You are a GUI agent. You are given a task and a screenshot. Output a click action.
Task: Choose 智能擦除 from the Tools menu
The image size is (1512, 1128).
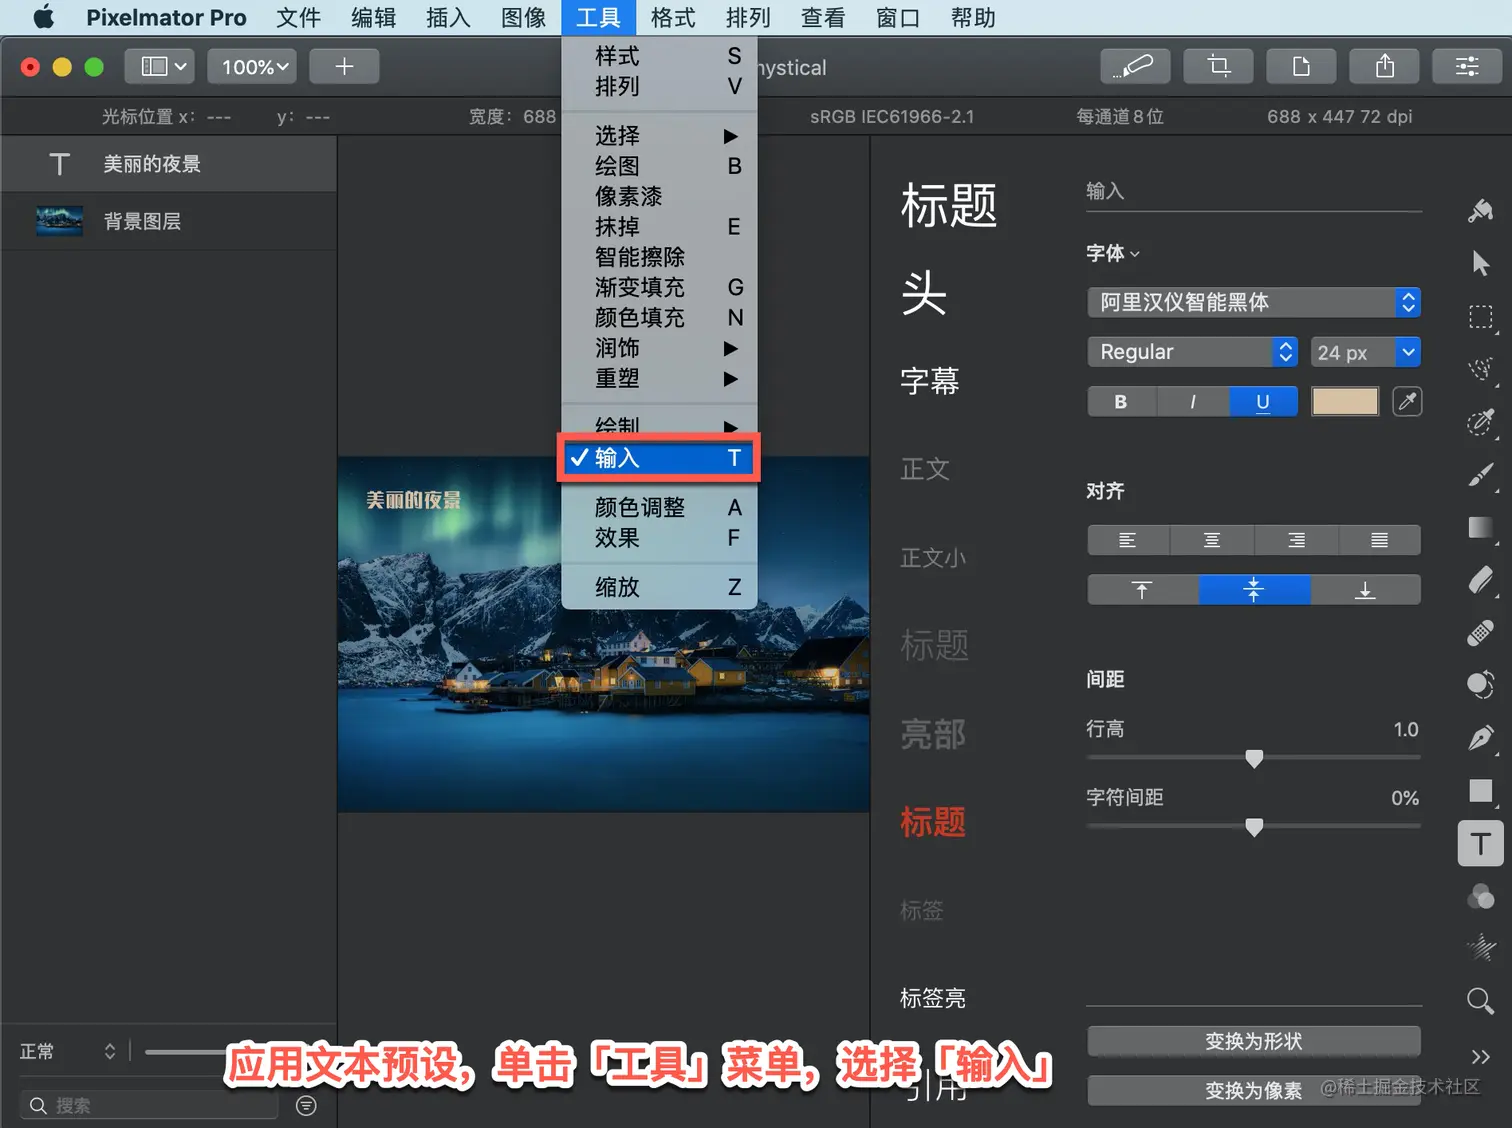(660, 257)
